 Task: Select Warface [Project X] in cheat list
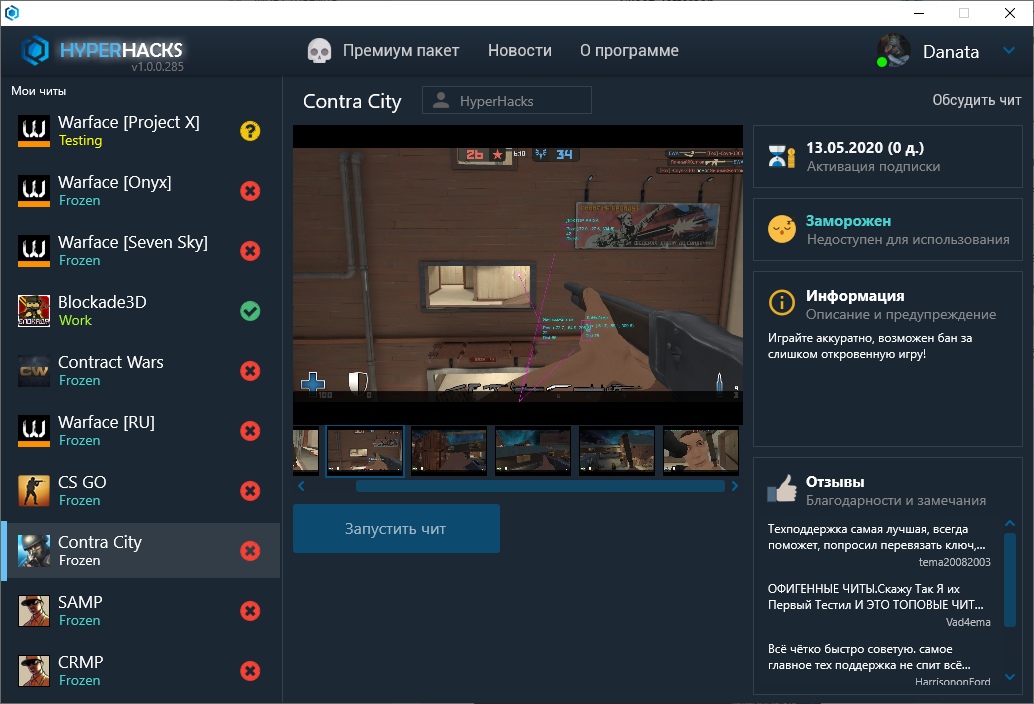tap(140, 131)
